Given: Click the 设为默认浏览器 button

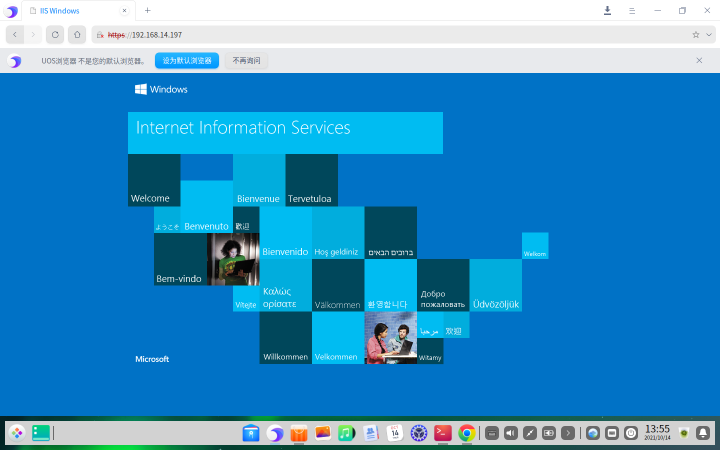Looking at the screenshot, I should click(x=186, y=60).
